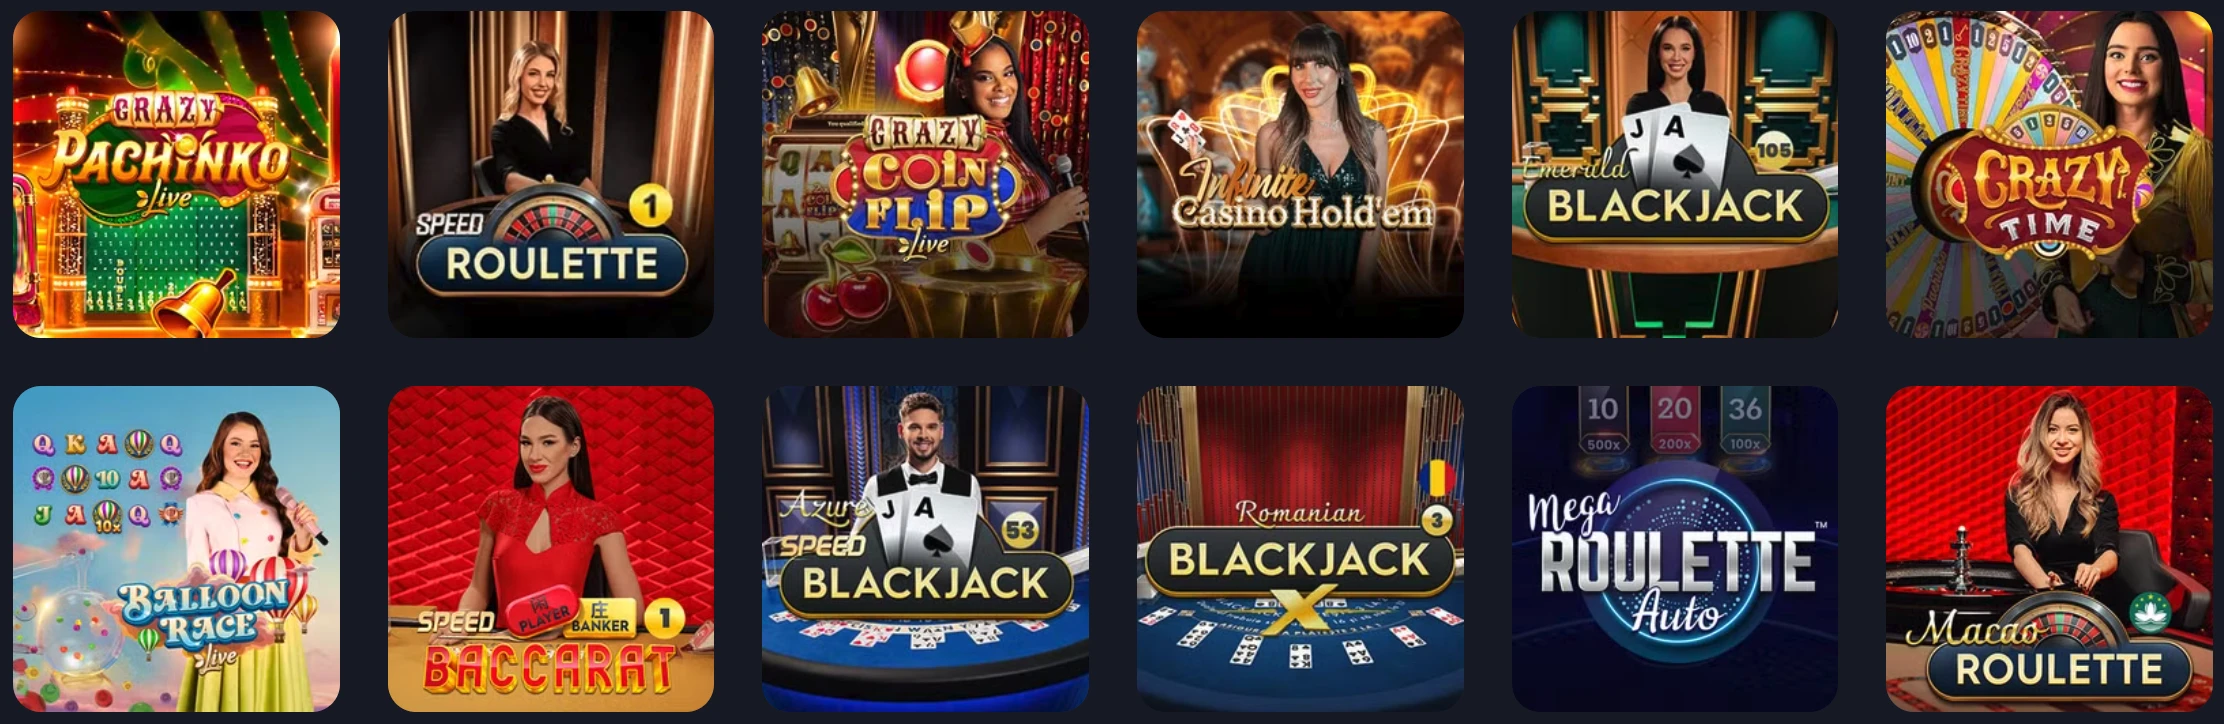Viewport: 2224px width, 724px height.
Task: Click the 53 badge on Azure Blackjack
Action: tap(1020, 529)
